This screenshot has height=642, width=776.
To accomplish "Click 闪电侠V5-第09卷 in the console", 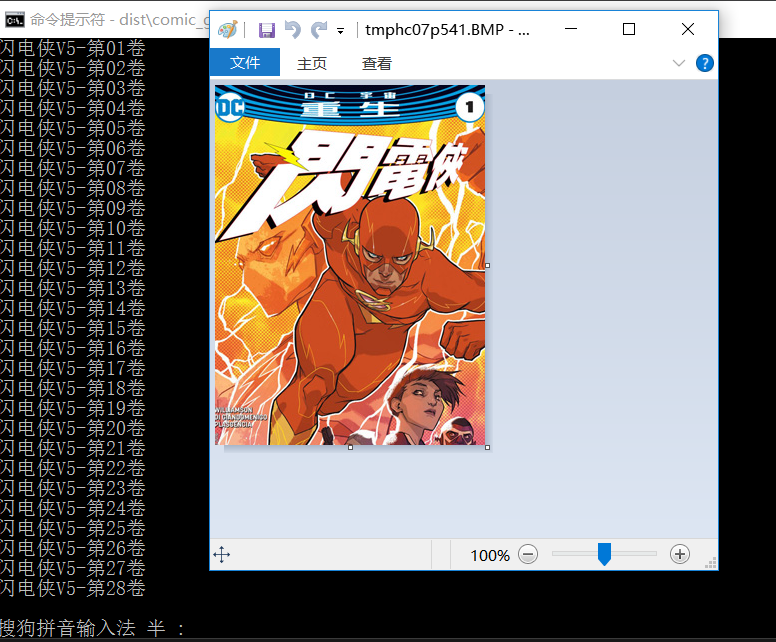I will pos(73,208).
